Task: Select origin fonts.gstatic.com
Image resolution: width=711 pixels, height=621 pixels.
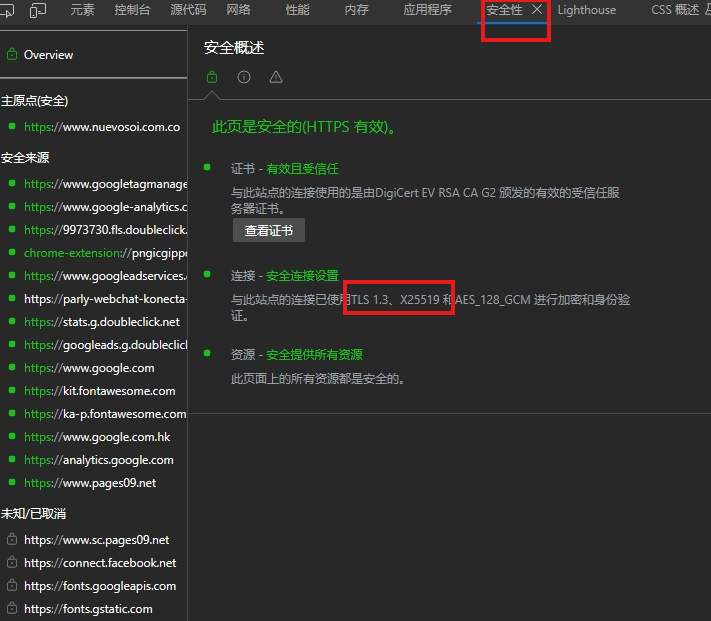Action: tap(88, 609)
